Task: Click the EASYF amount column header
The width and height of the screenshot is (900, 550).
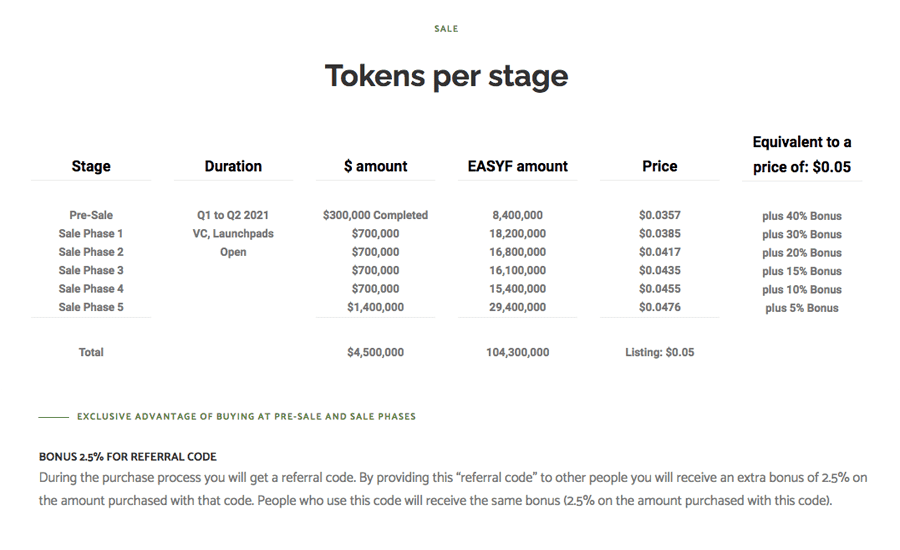Action: 518,166
